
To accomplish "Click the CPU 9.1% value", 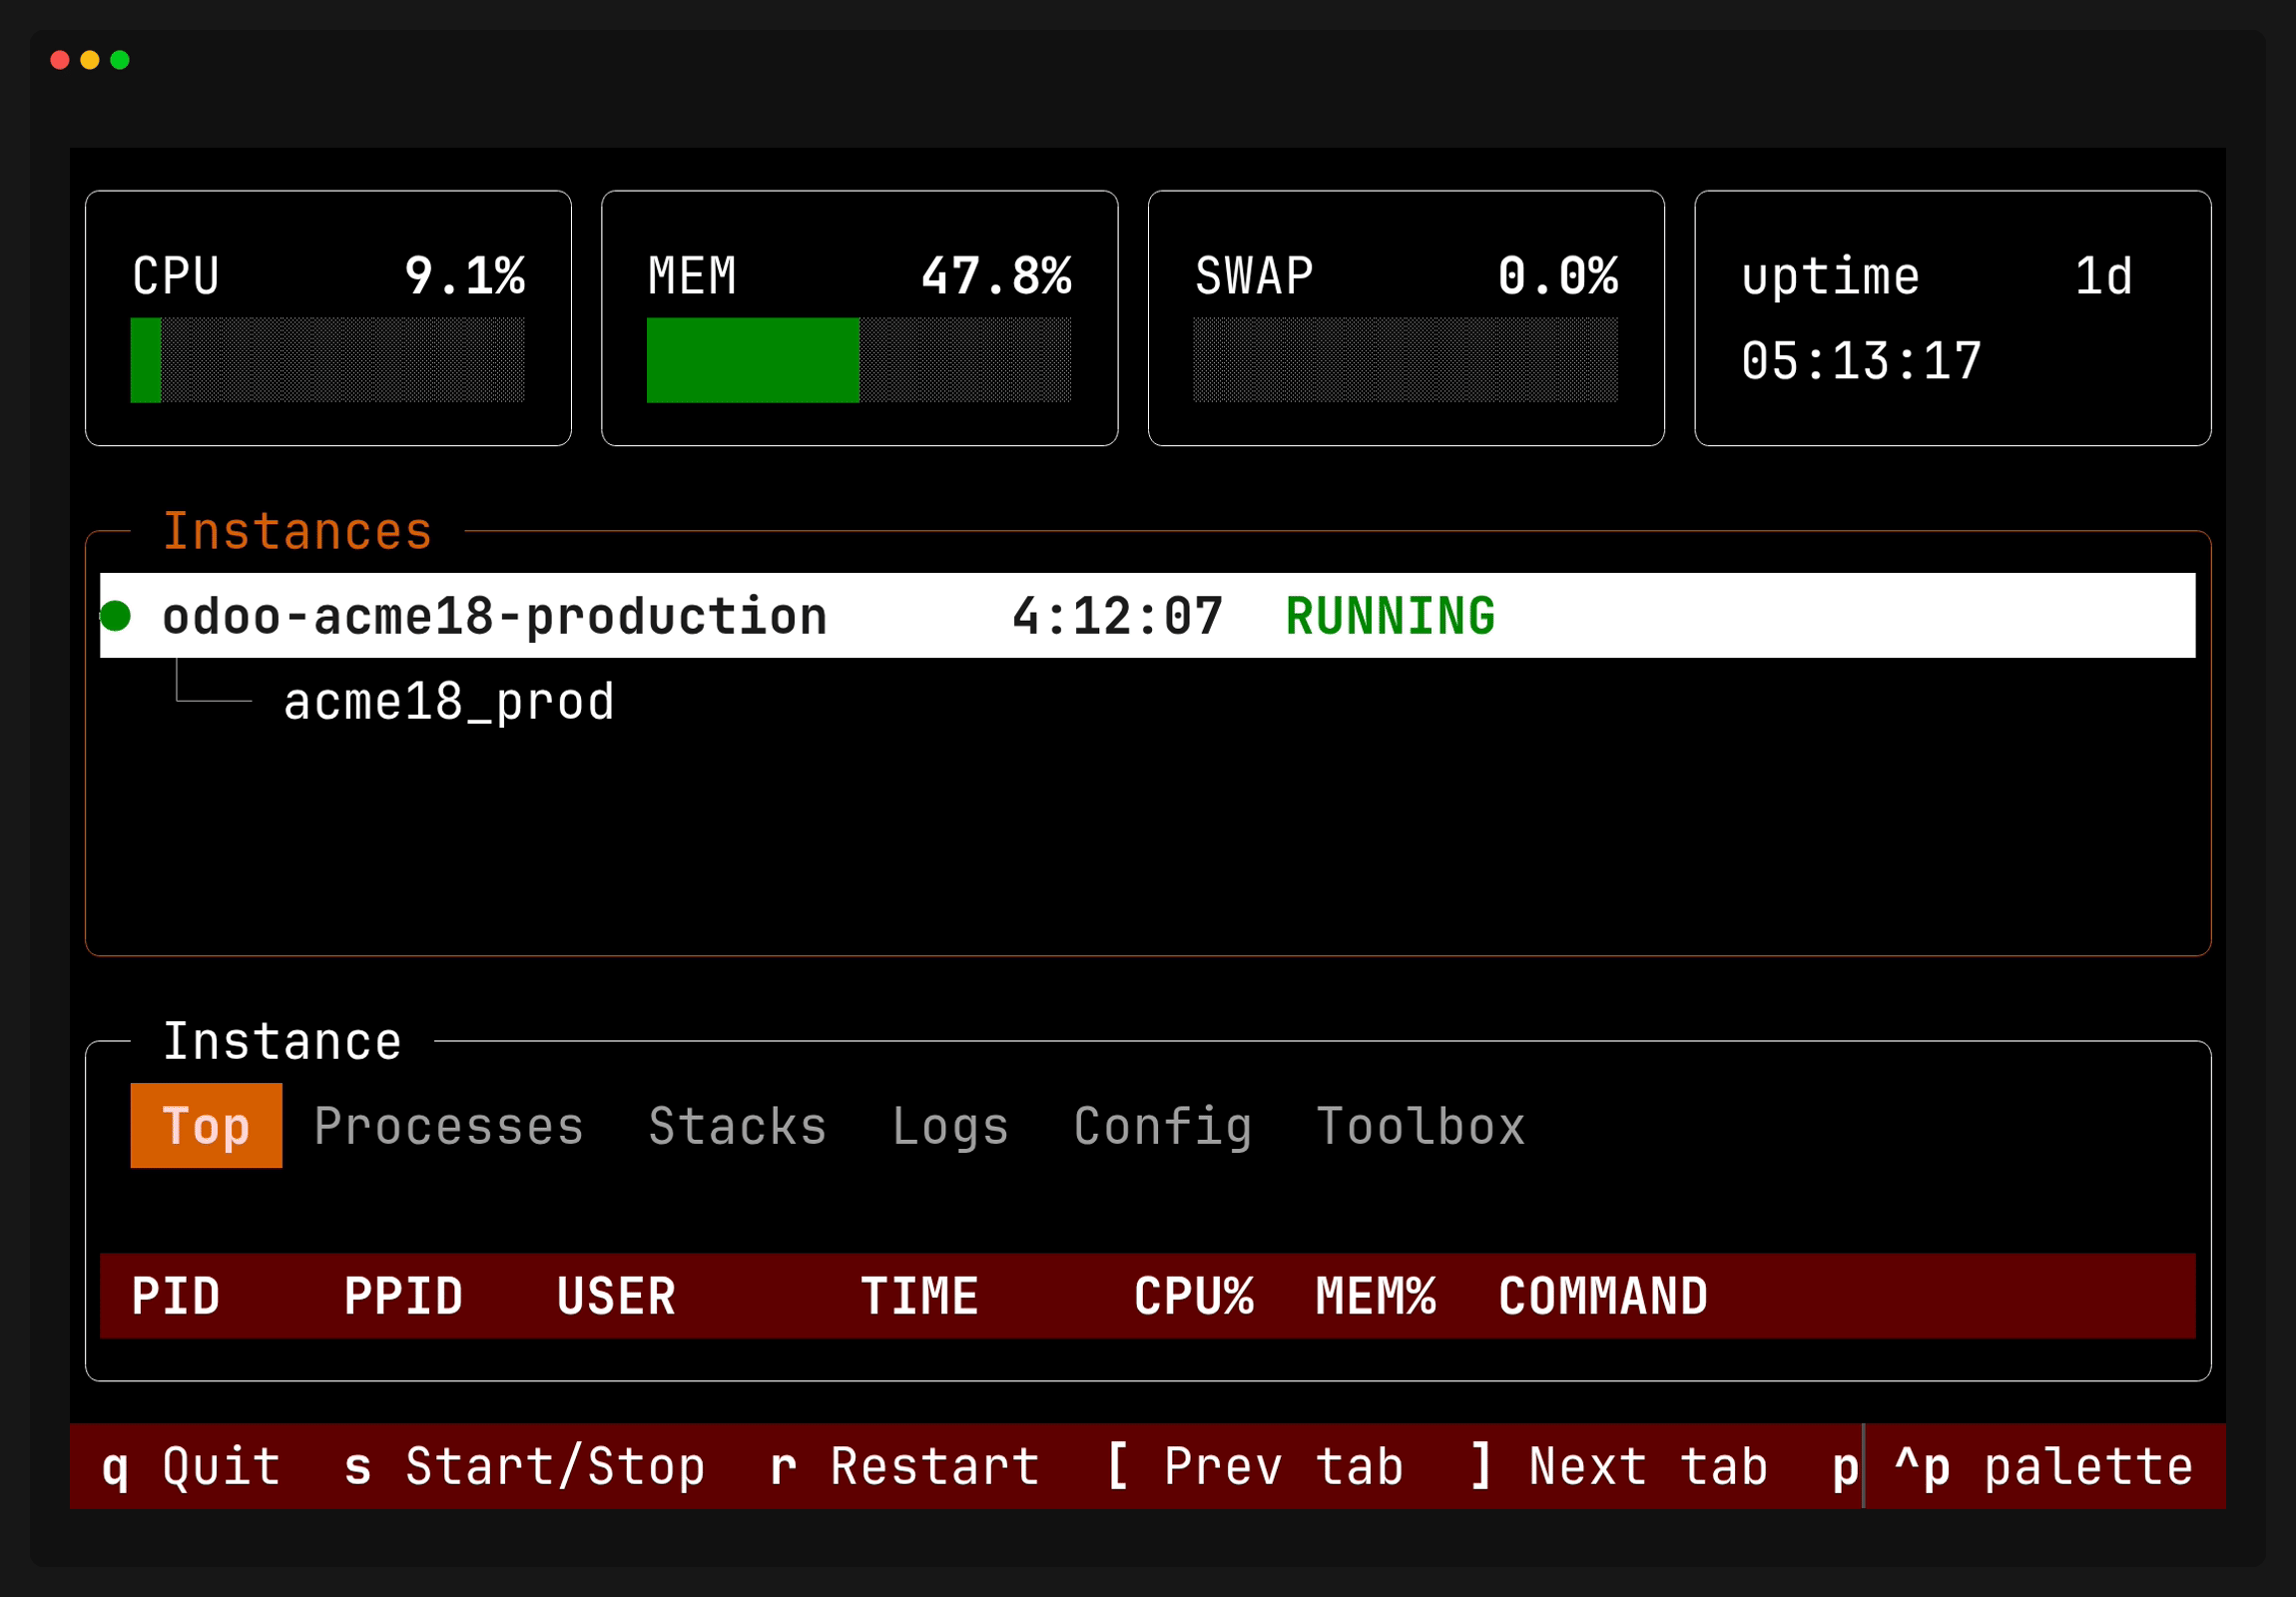I will point(465,276).
